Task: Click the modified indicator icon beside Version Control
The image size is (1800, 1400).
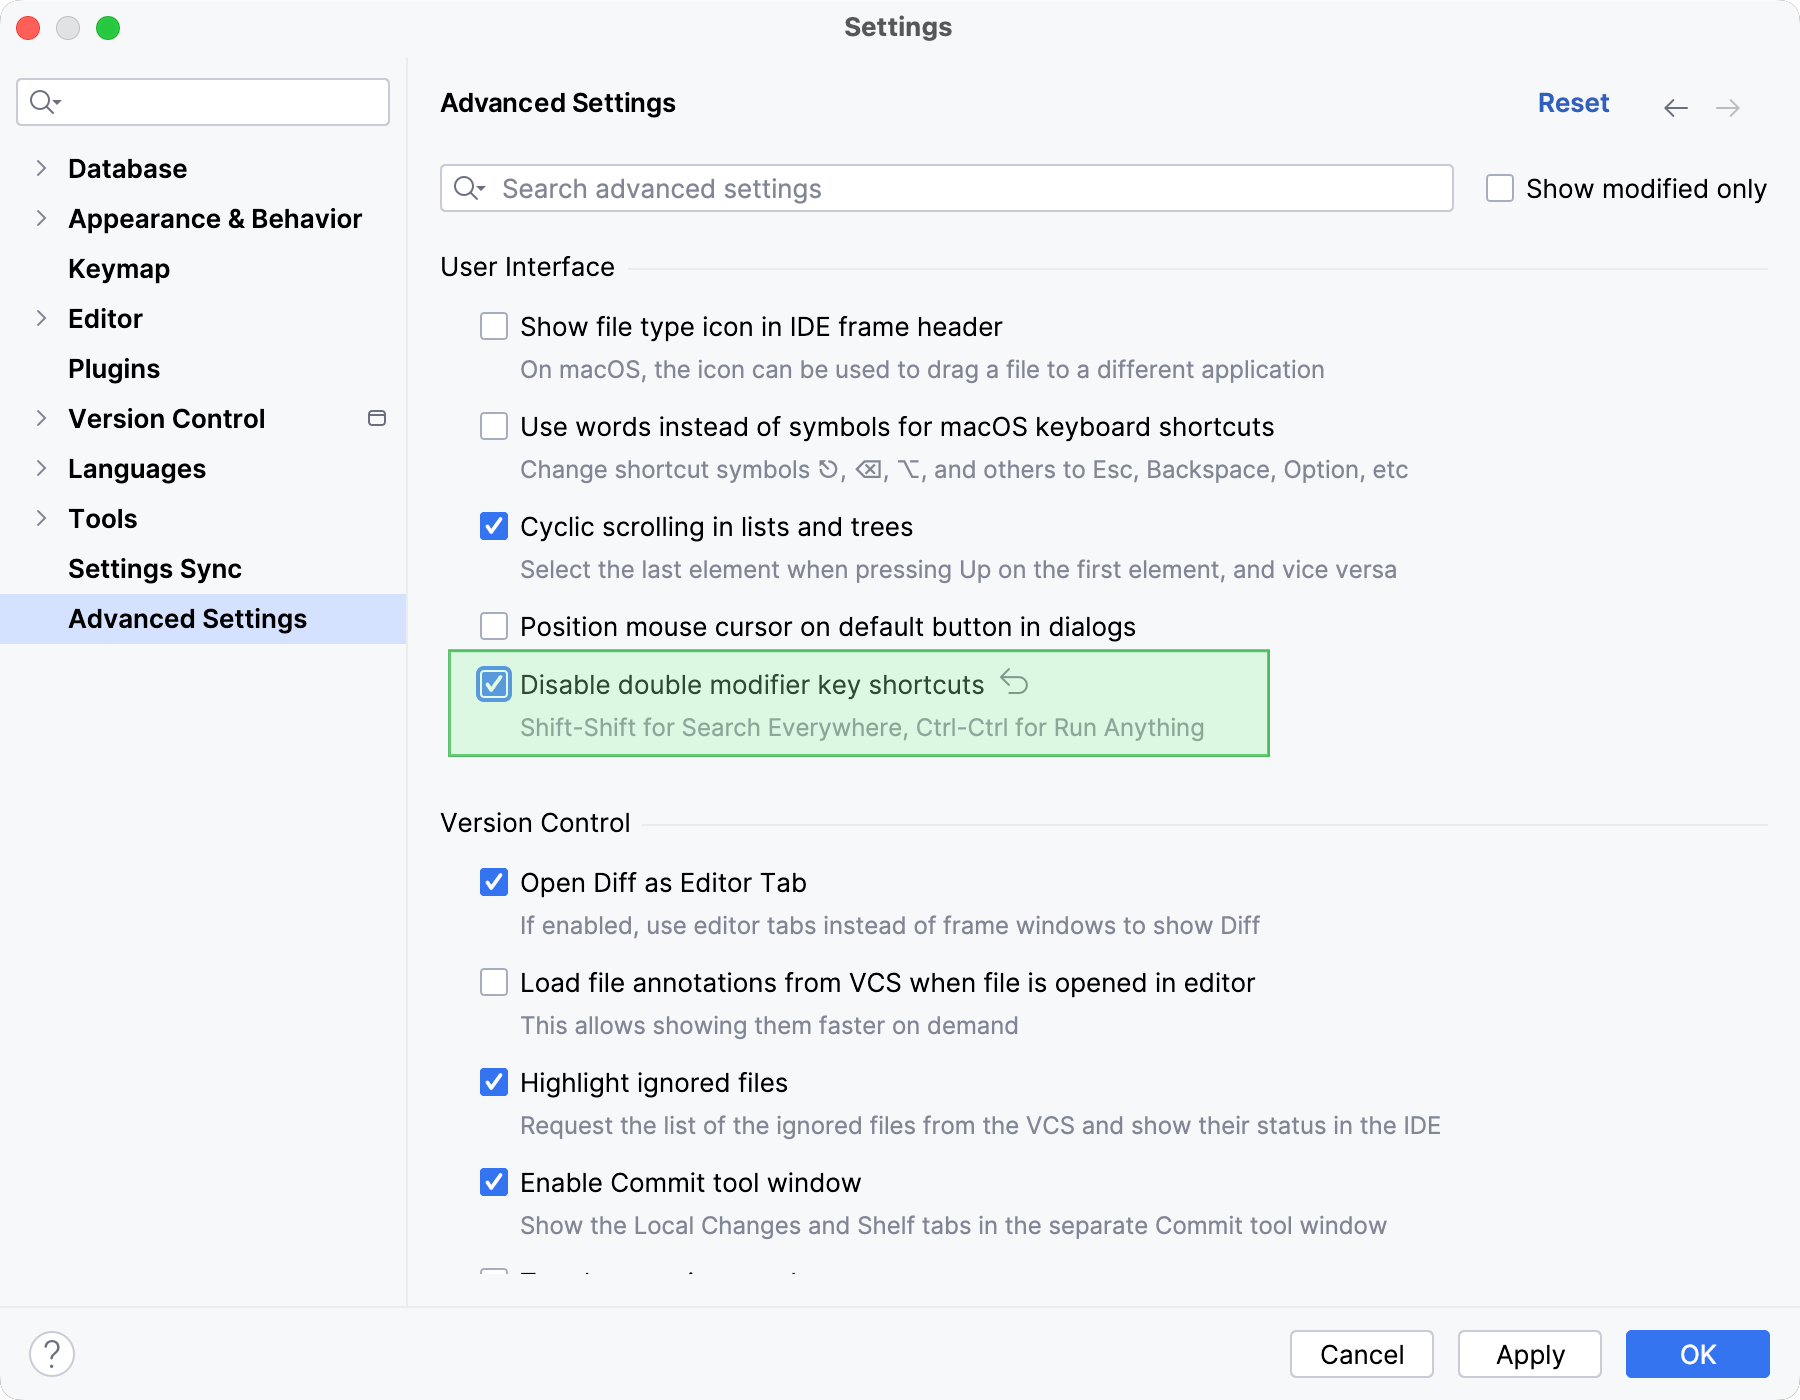Action: coord(376,418)
